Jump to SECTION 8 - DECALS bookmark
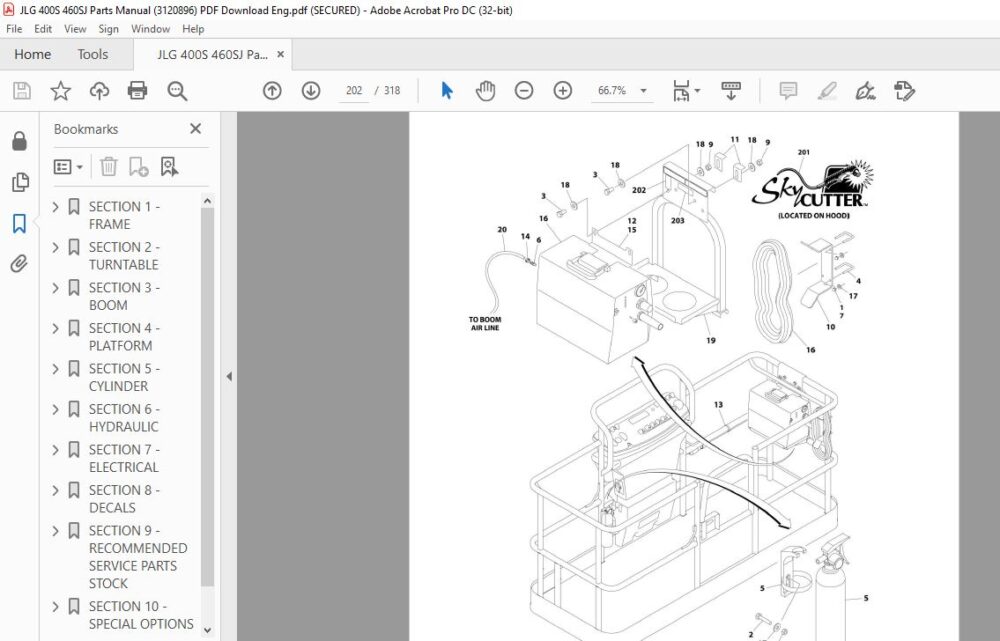The width and height of the screenshot is (1000, 641). tap(124, 498)
